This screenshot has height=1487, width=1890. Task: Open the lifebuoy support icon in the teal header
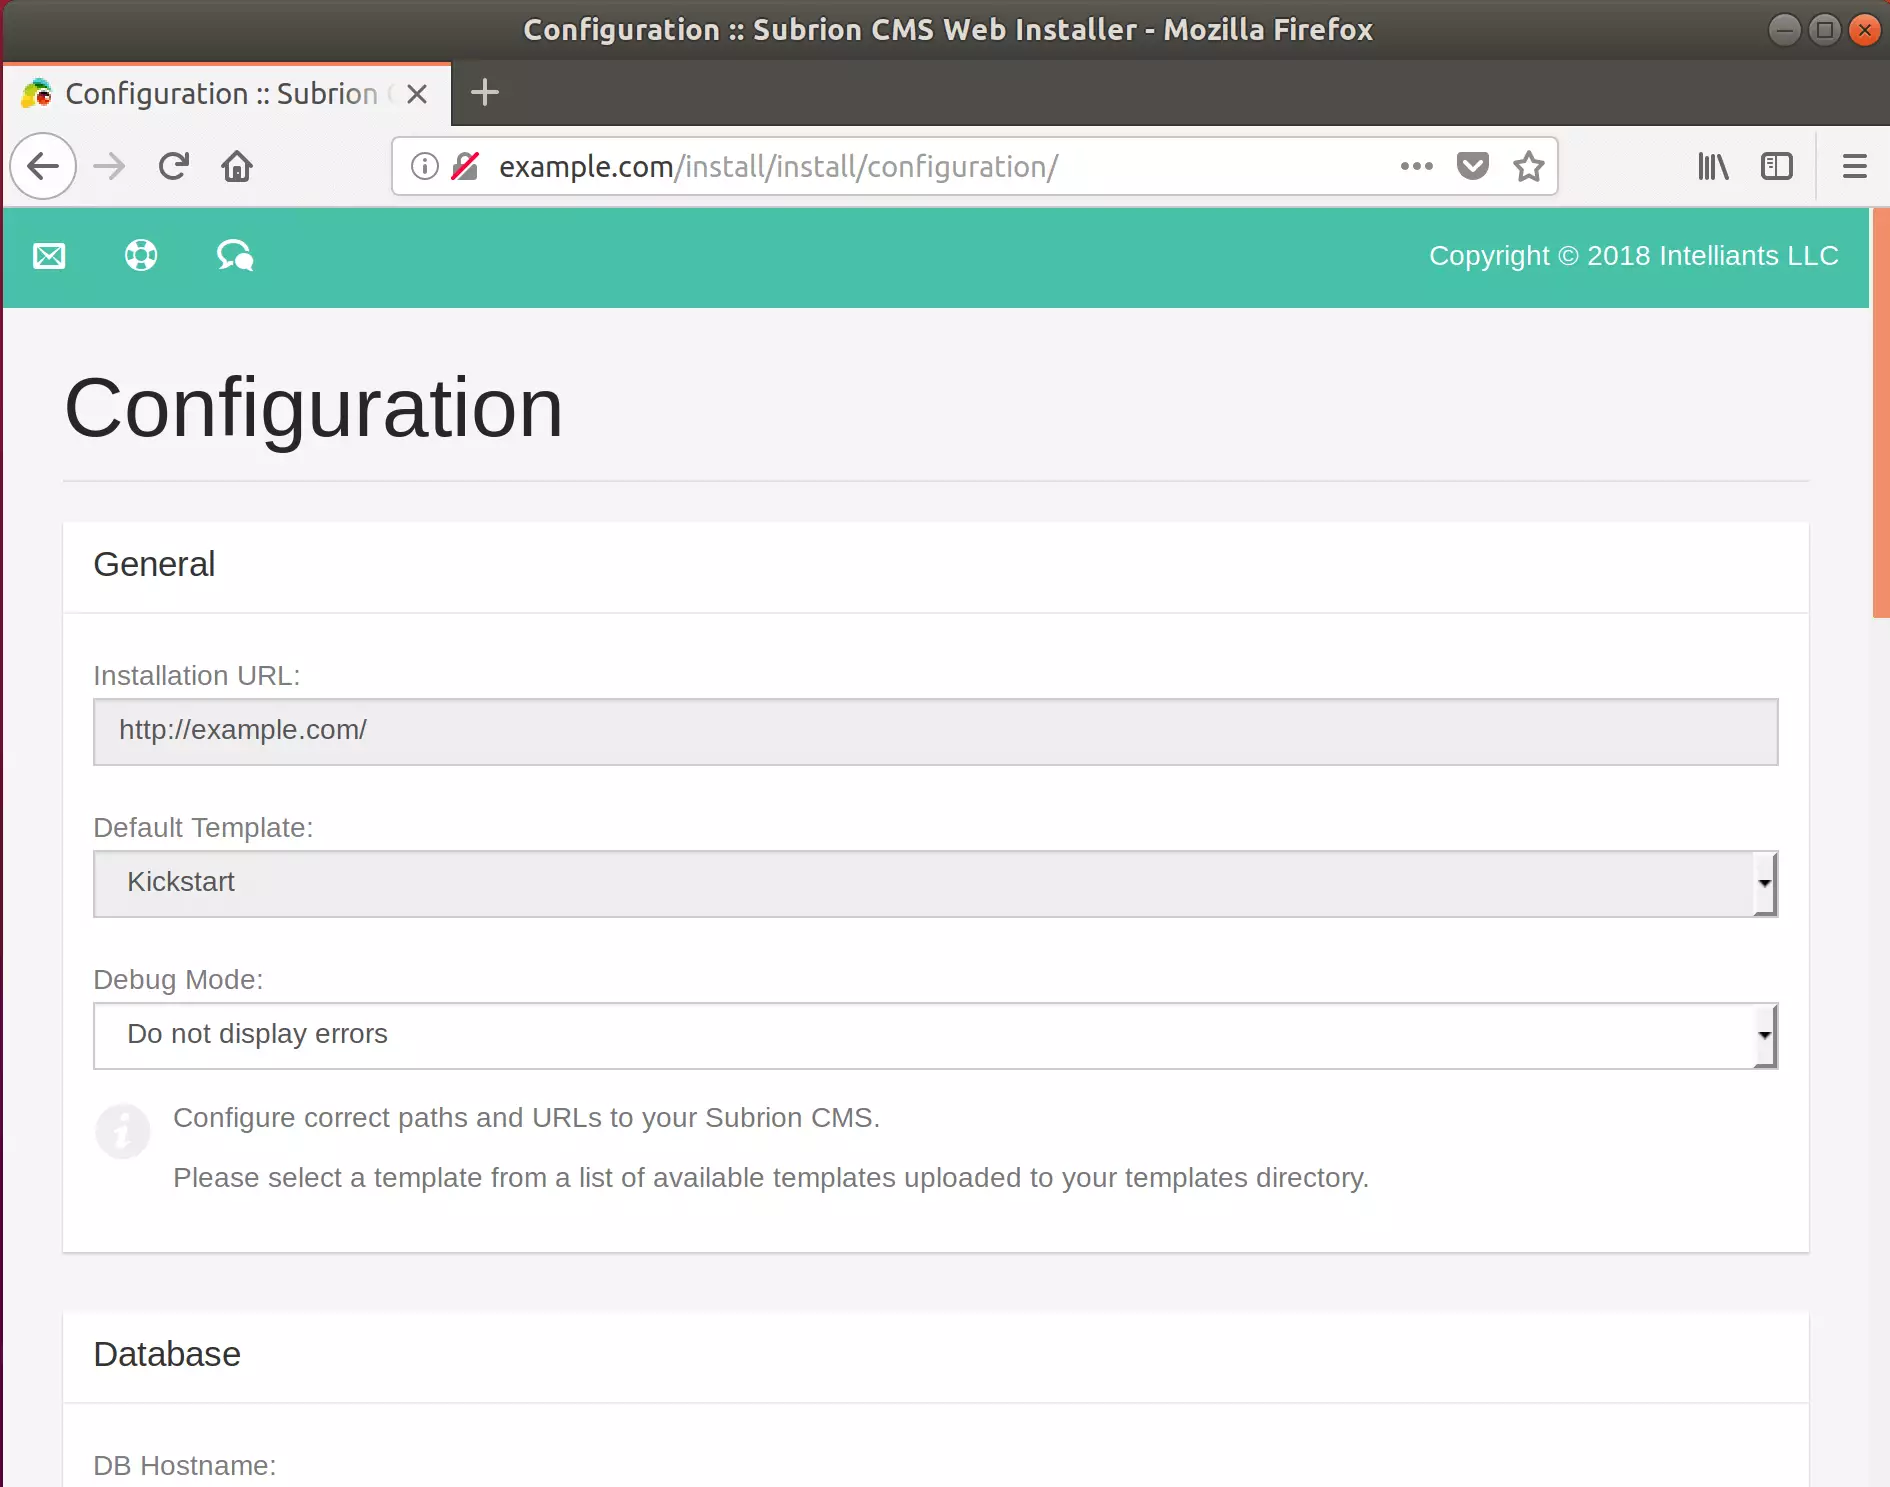pyautogui.click(x=141, y=256)
